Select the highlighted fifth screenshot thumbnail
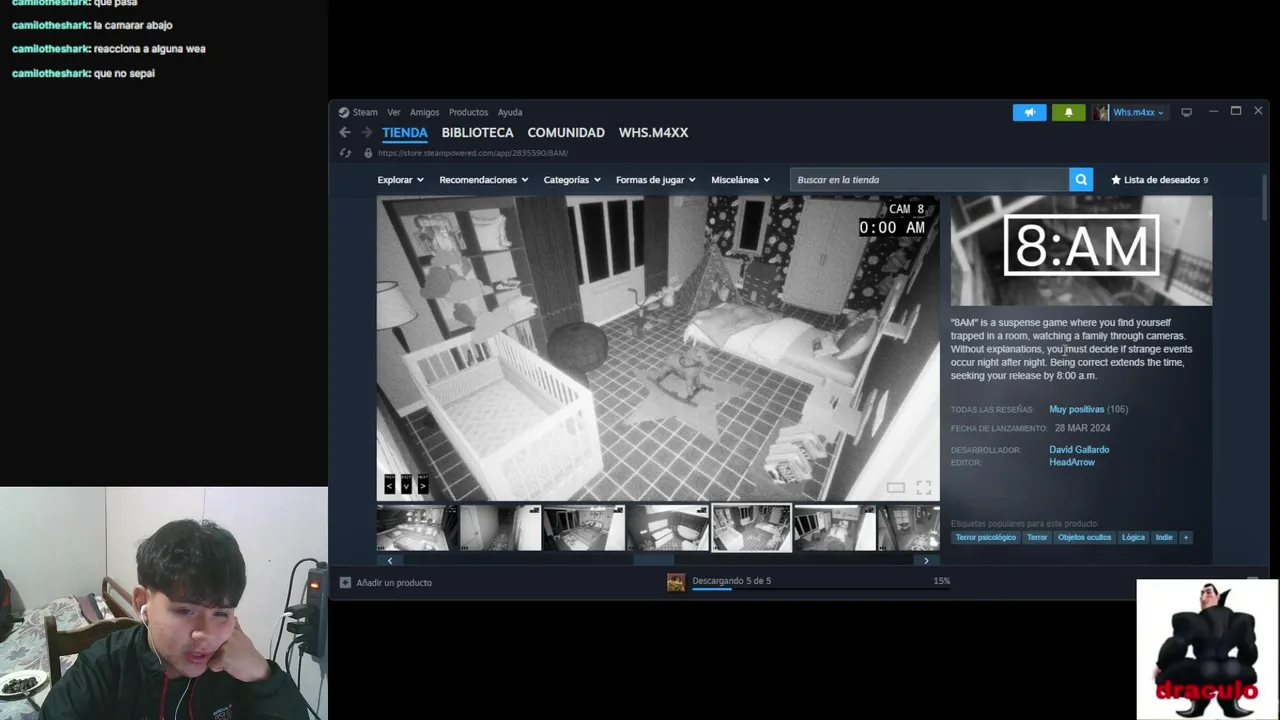The image size is (1280, 720). tap(751, 528)
